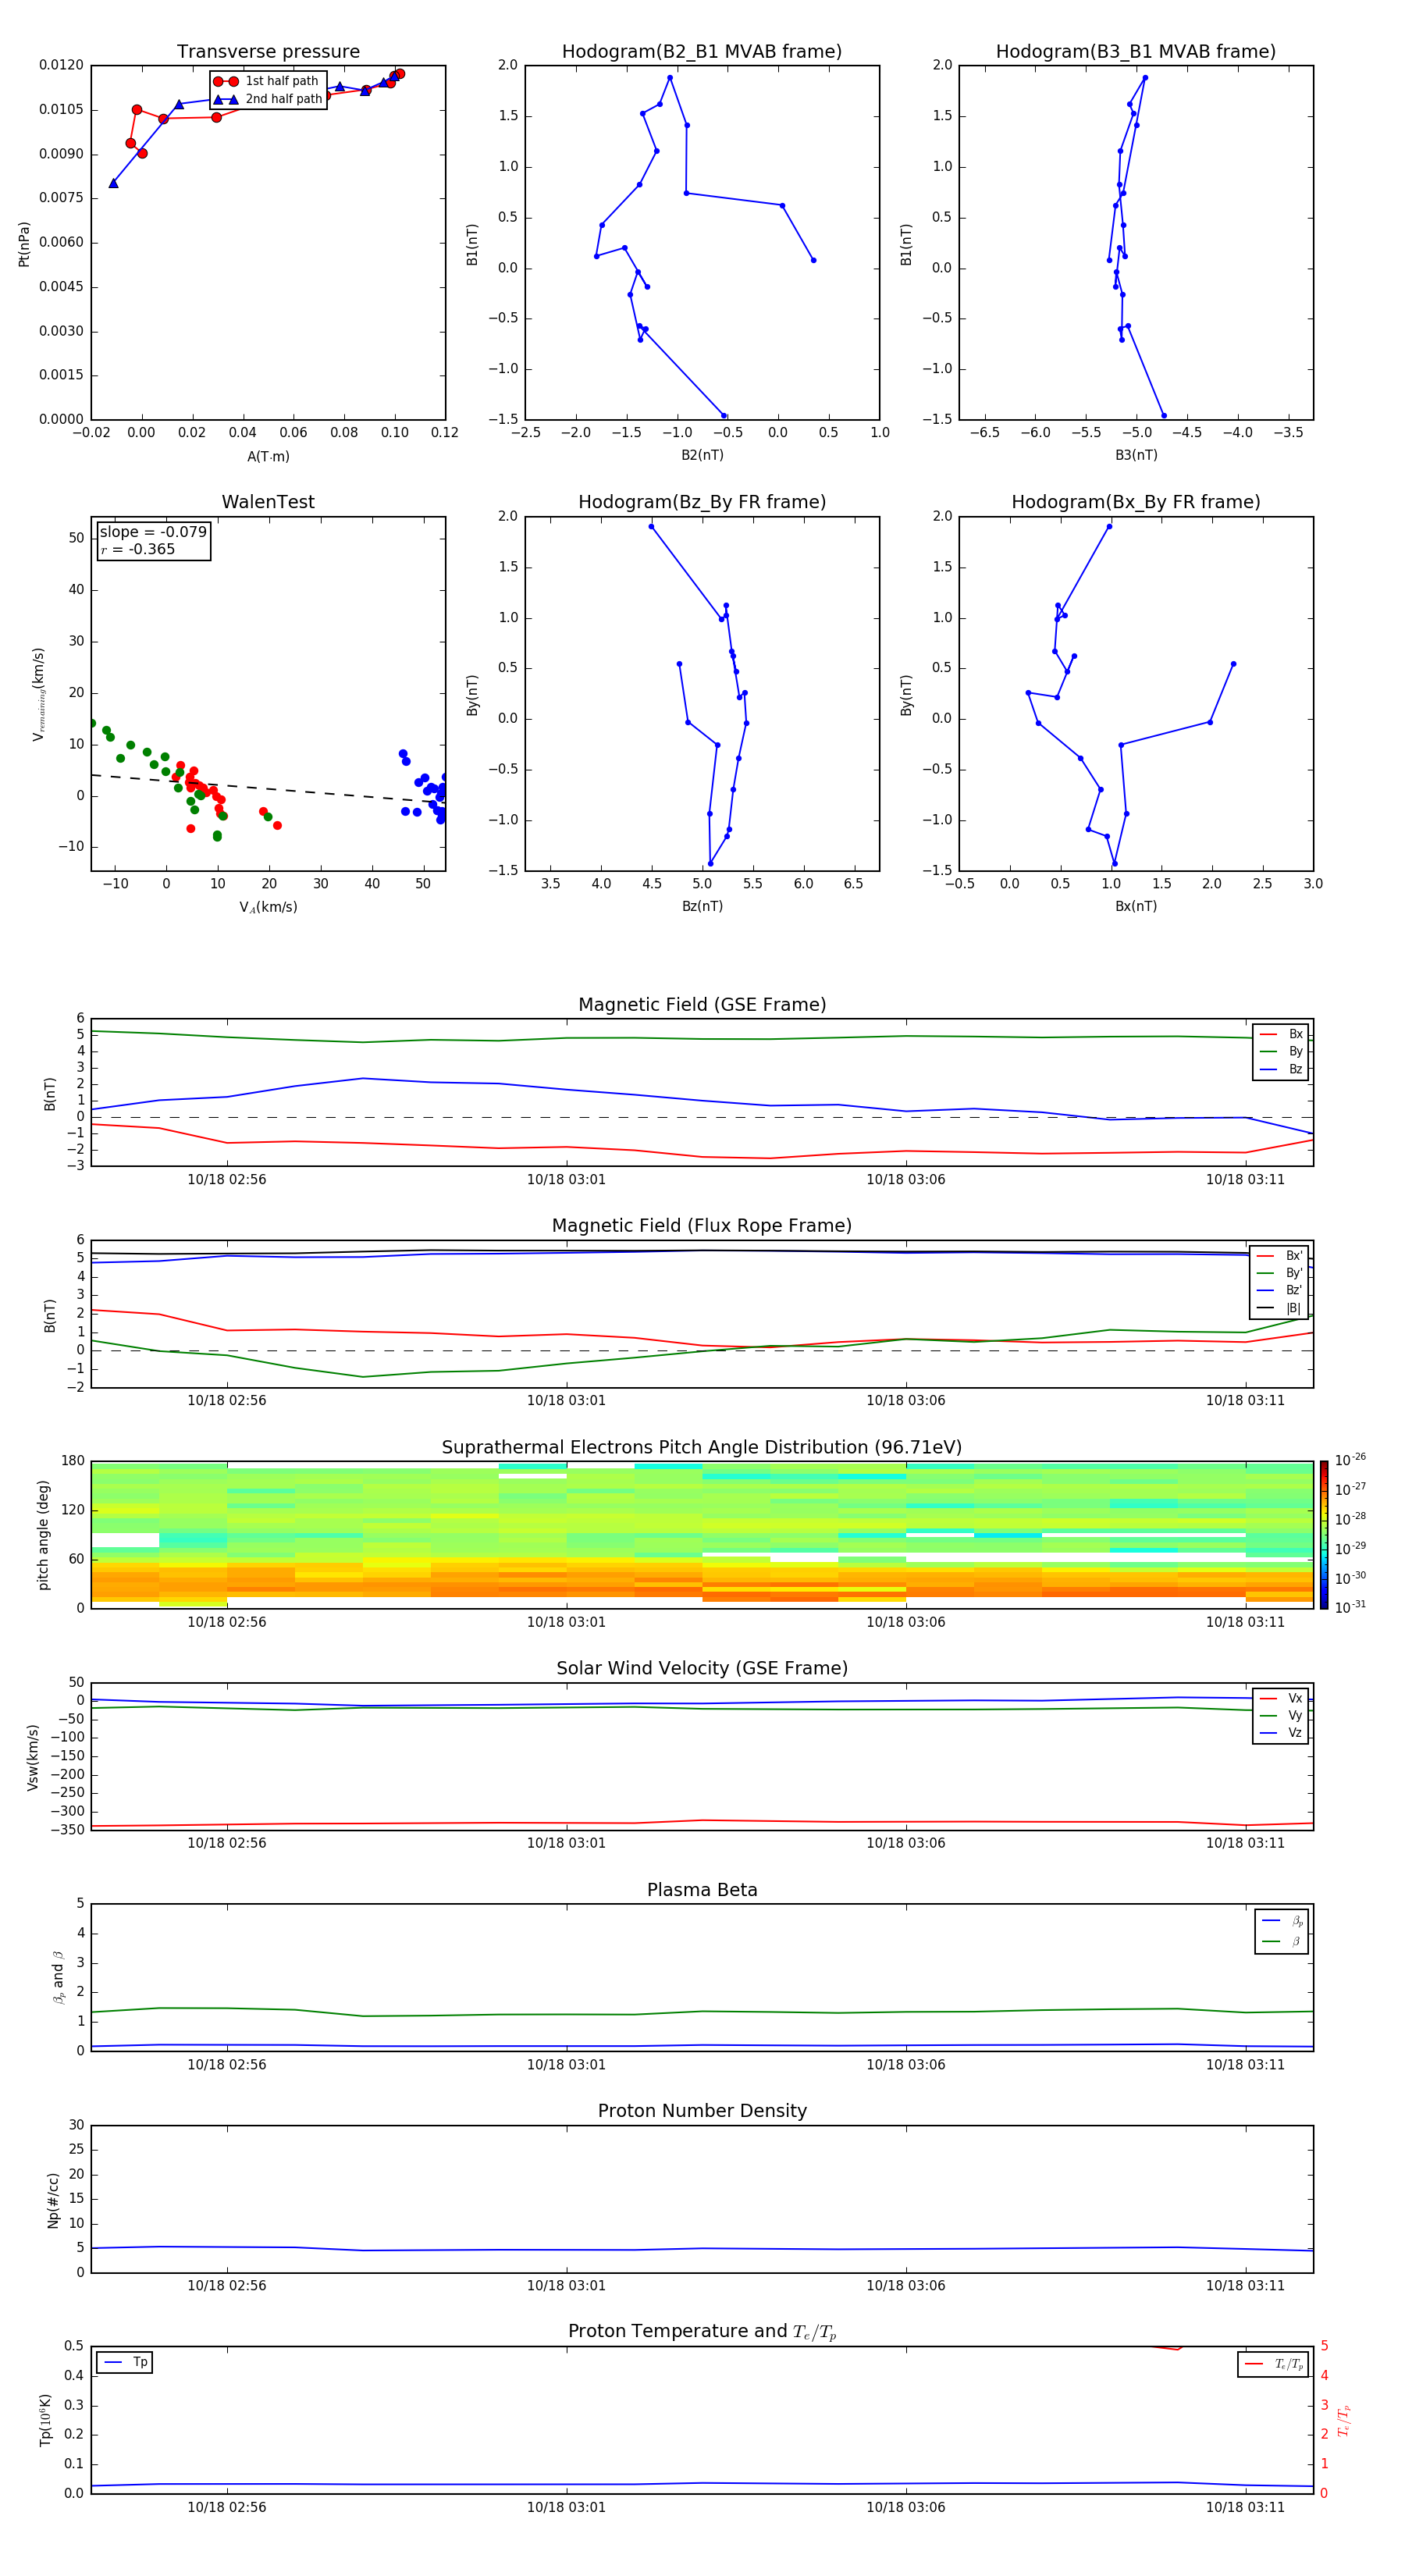The height and width of the screenshot is (2576, 1405).
Task: Click the 'B2(nT)' x-axis label
Action: pos(702,455)
